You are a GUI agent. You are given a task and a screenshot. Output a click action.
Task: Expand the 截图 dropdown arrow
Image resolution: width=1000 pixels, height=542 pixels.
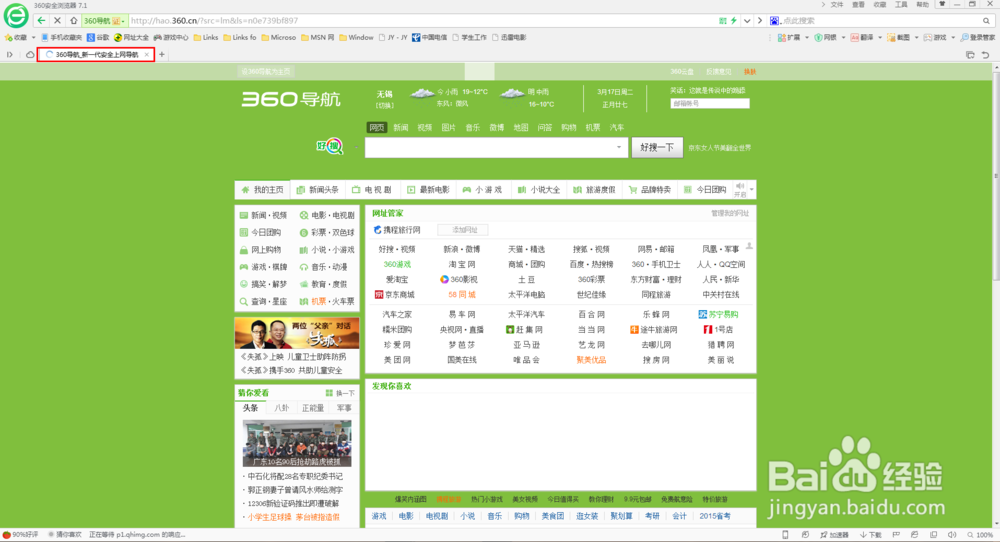click(x=916, y=38)
